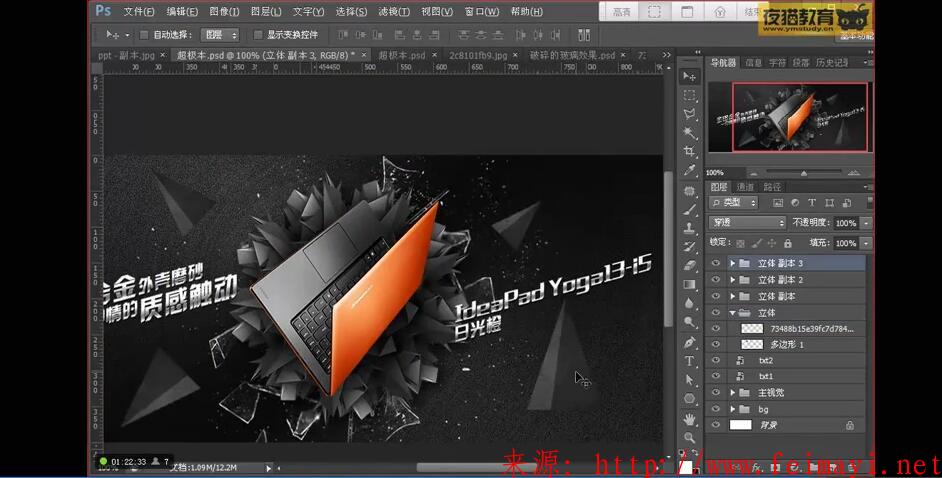
Task: Collapse the 立体 group
Action: pyautogui.click(x=732, y=313)
